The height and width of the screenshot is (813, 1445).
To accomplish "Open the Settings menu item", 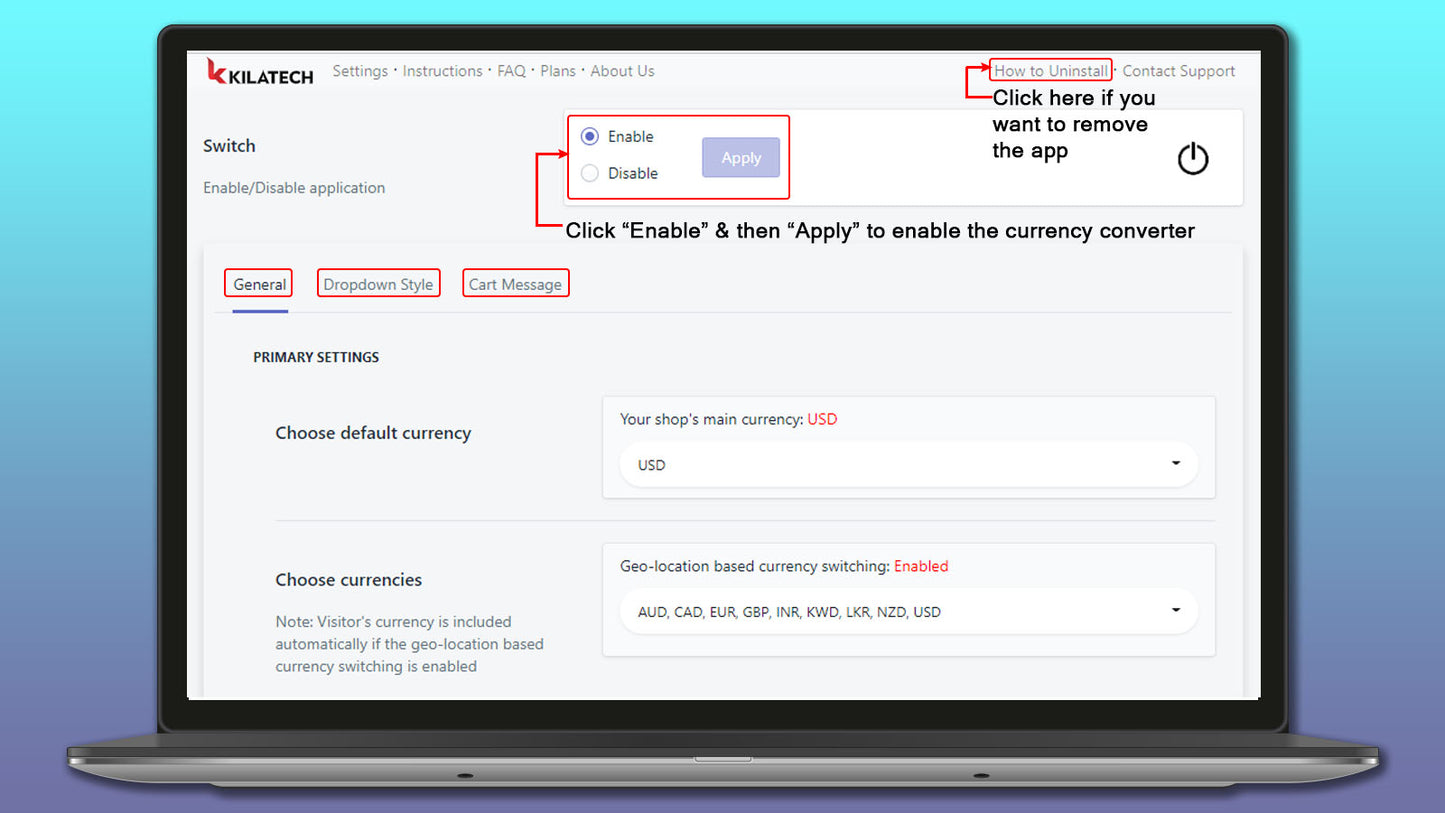I will point(360,71).
